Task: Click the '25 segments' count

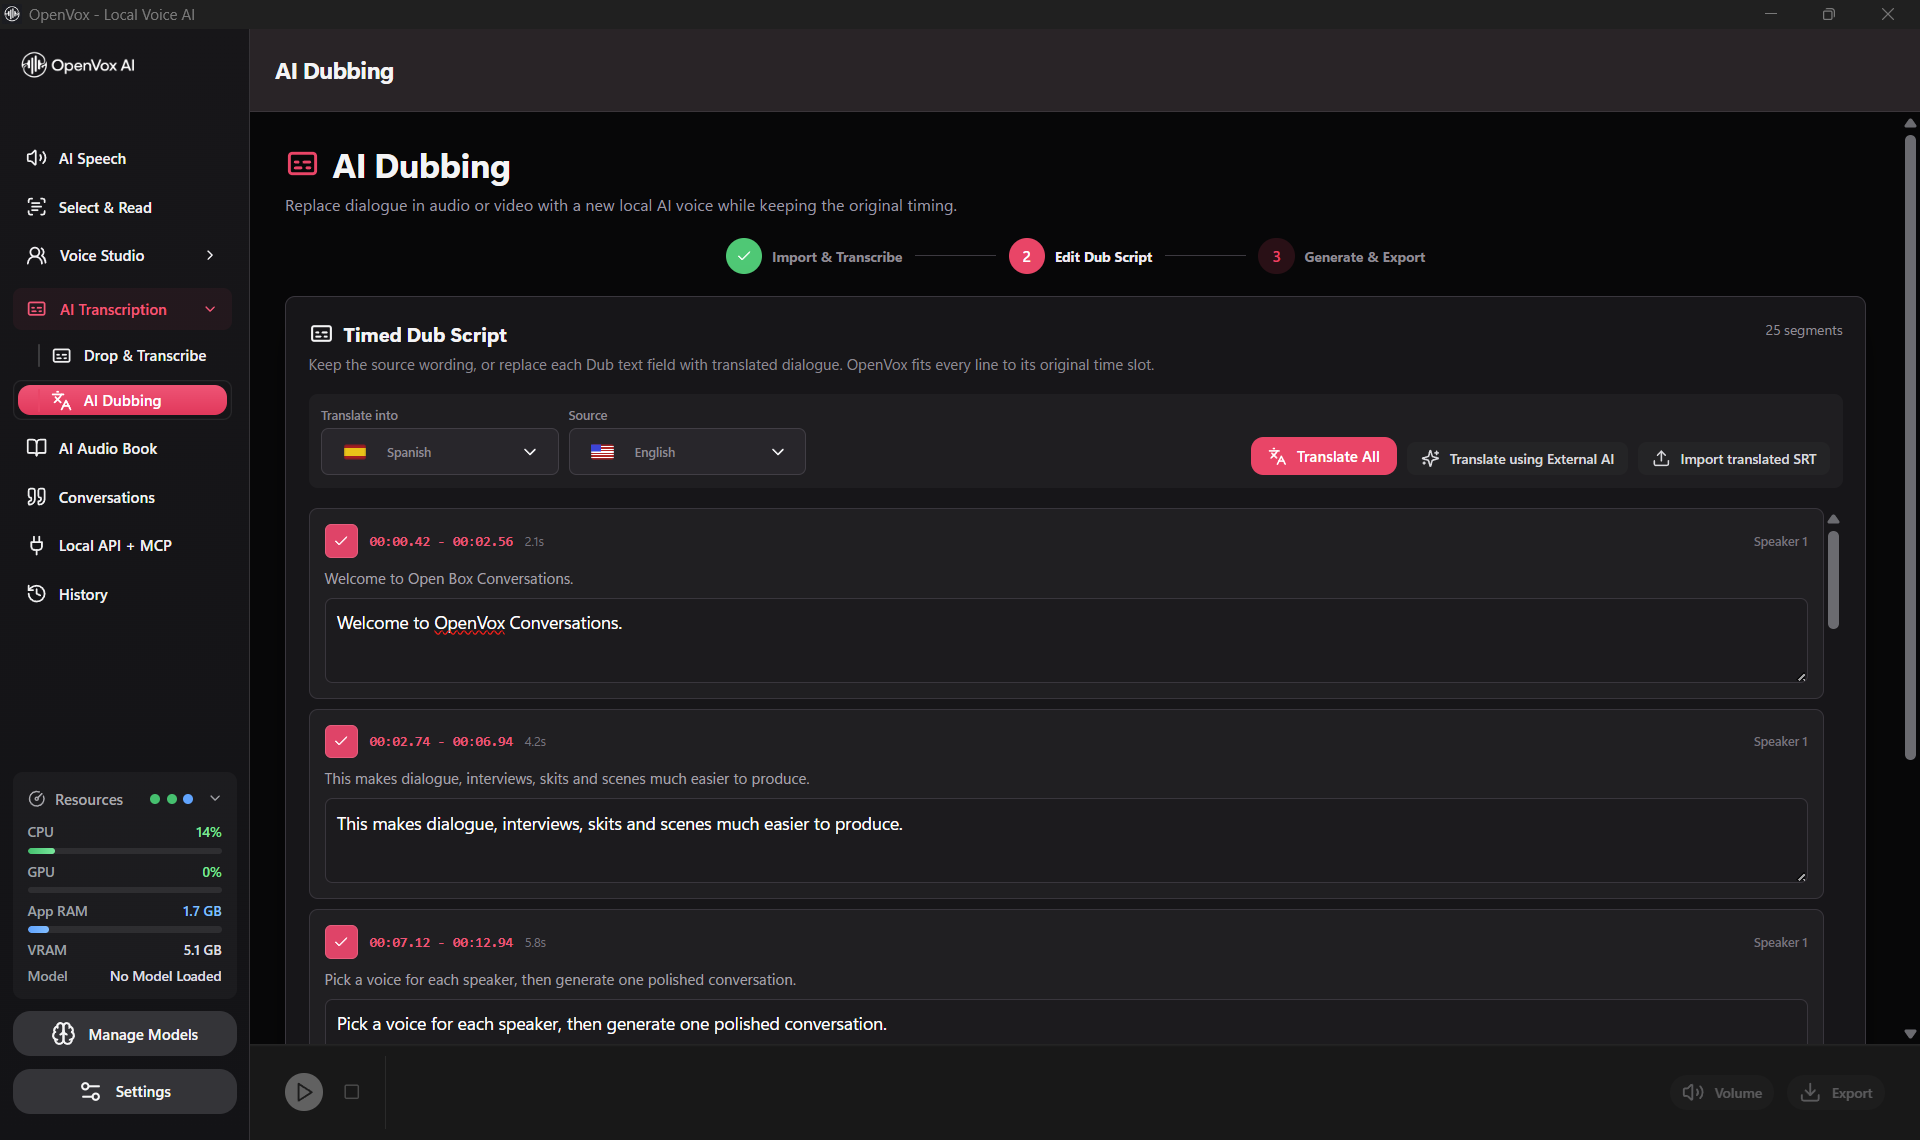Action: click(x=1803, y=330)
